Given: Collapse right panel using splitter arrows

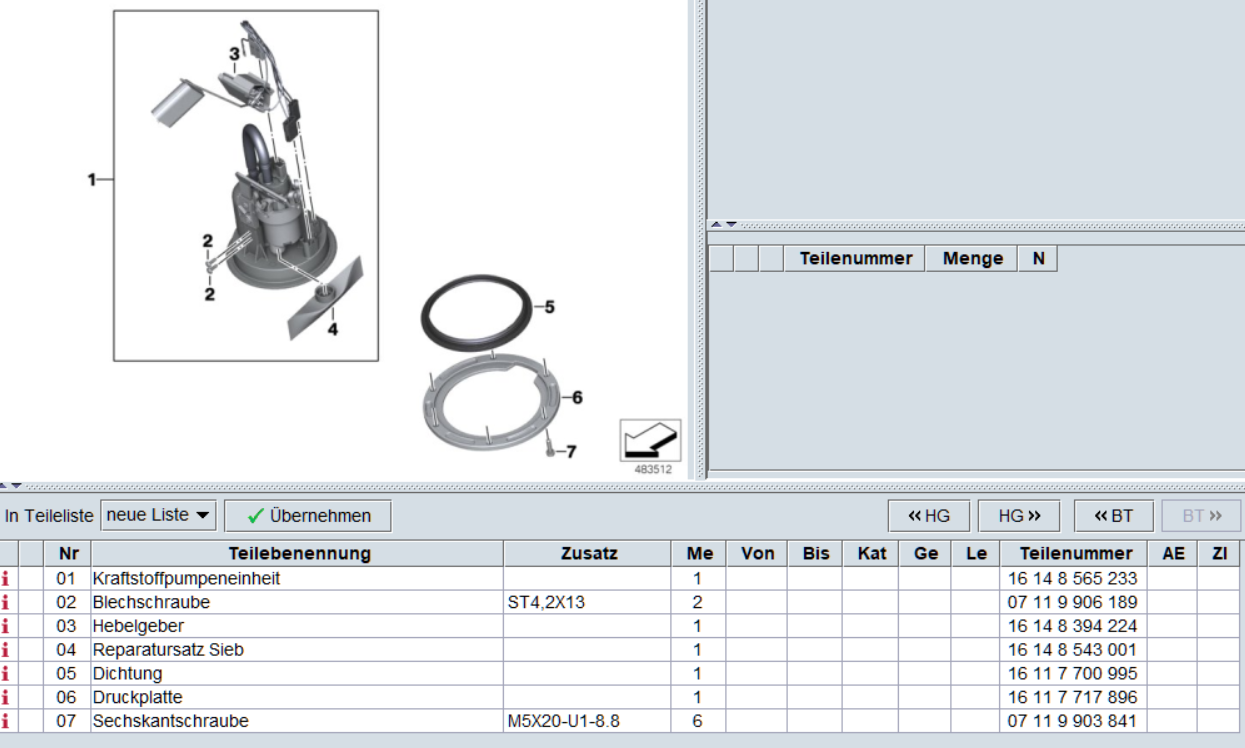Looking at the screenshot, I should click(x=723, y=224).
